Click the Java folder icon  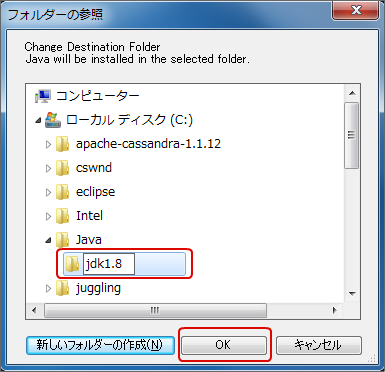62,240
